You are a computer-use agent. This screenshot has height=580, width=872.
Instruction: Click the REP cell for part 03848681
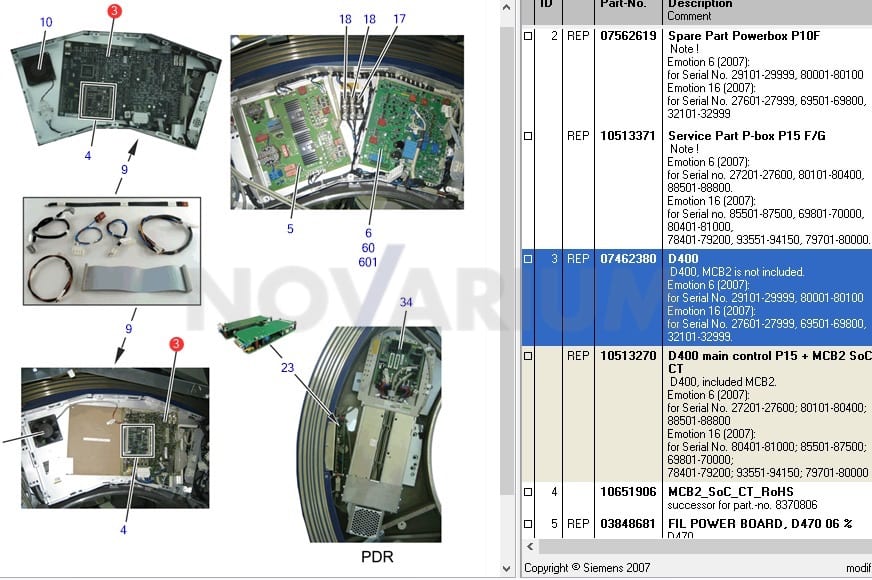[x=578, y=524]
